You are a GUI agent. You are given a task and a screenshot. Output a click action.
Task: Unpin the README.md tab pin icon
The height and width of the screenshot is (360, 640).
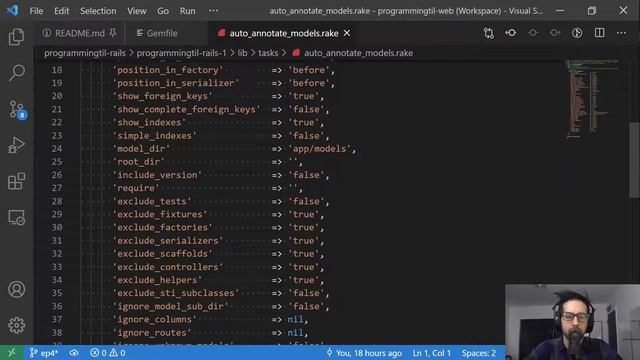pos(113,33)
